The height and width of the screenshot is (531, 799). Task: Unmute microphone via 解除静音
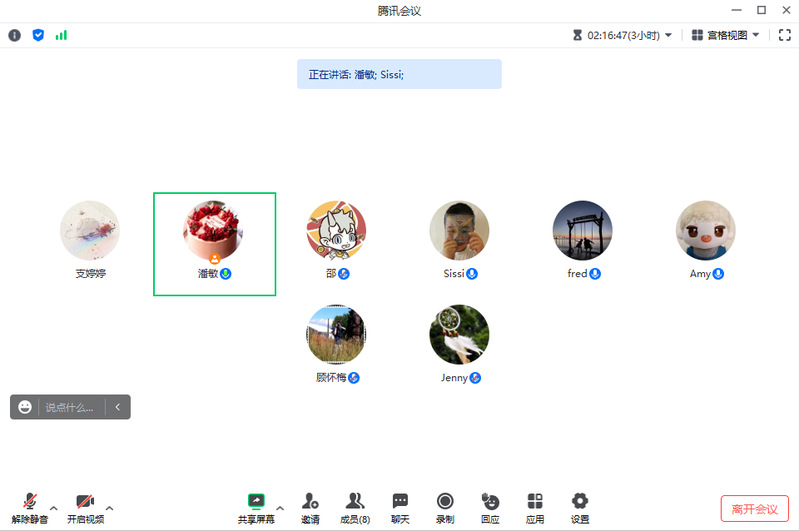pos(30,509)
